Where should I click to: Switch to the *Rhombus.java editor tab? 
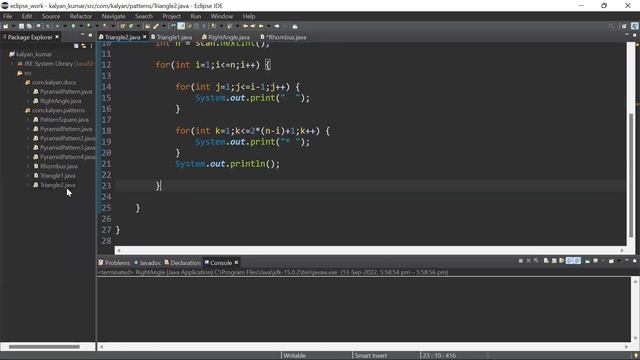(x=283, y=37)
